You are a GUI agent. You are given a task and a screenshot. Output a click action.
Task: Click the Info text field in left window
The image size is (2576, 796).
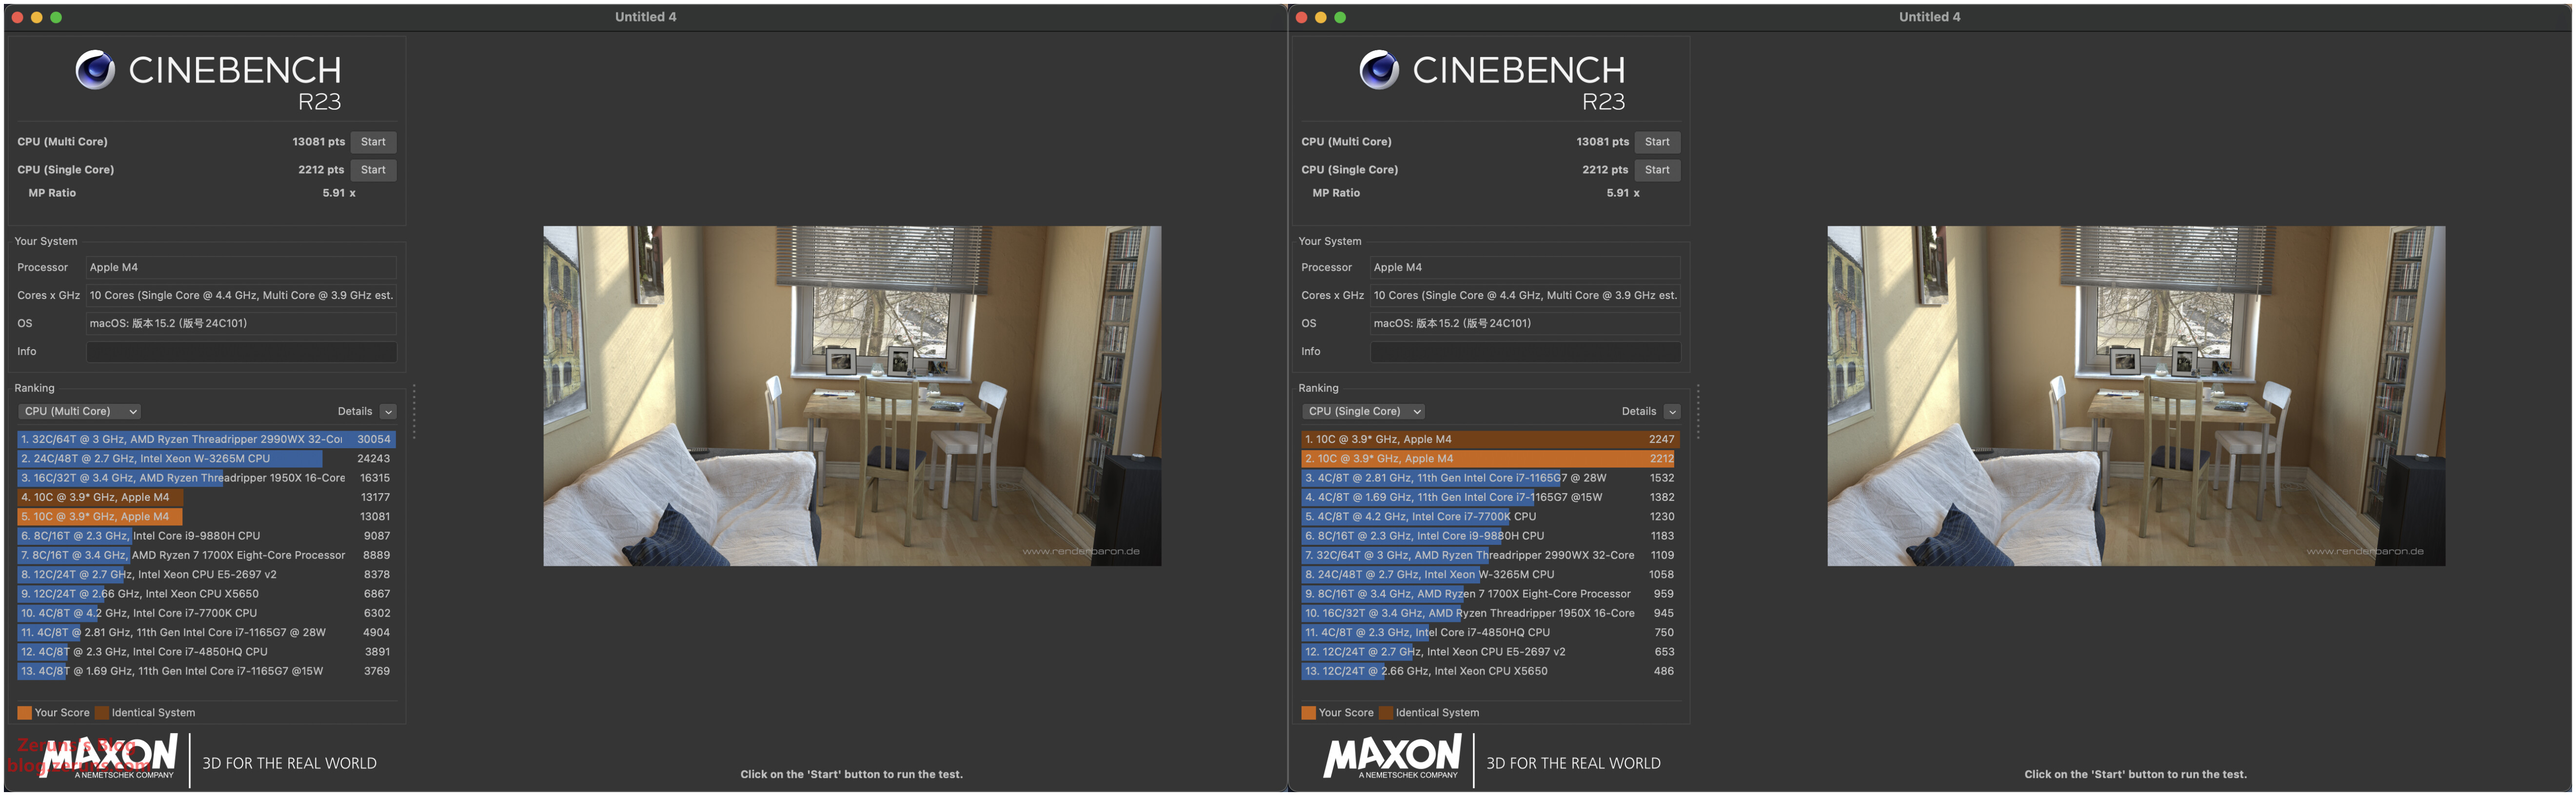[241, 352]
